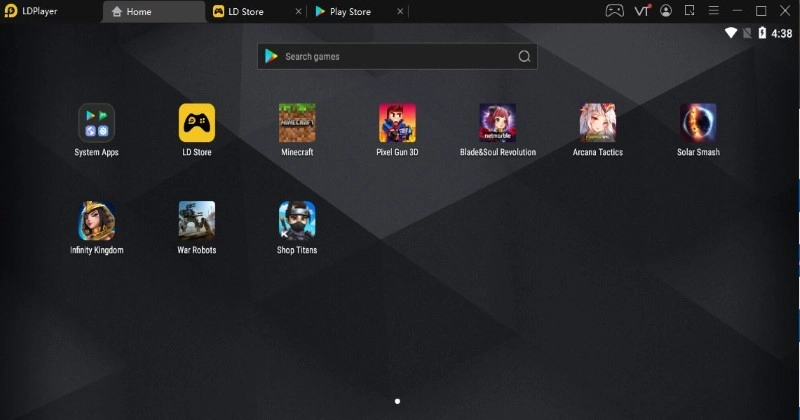Open the Pixel Gun 3D game
This screenshot has height=420, width=800.
pos(397,123)
